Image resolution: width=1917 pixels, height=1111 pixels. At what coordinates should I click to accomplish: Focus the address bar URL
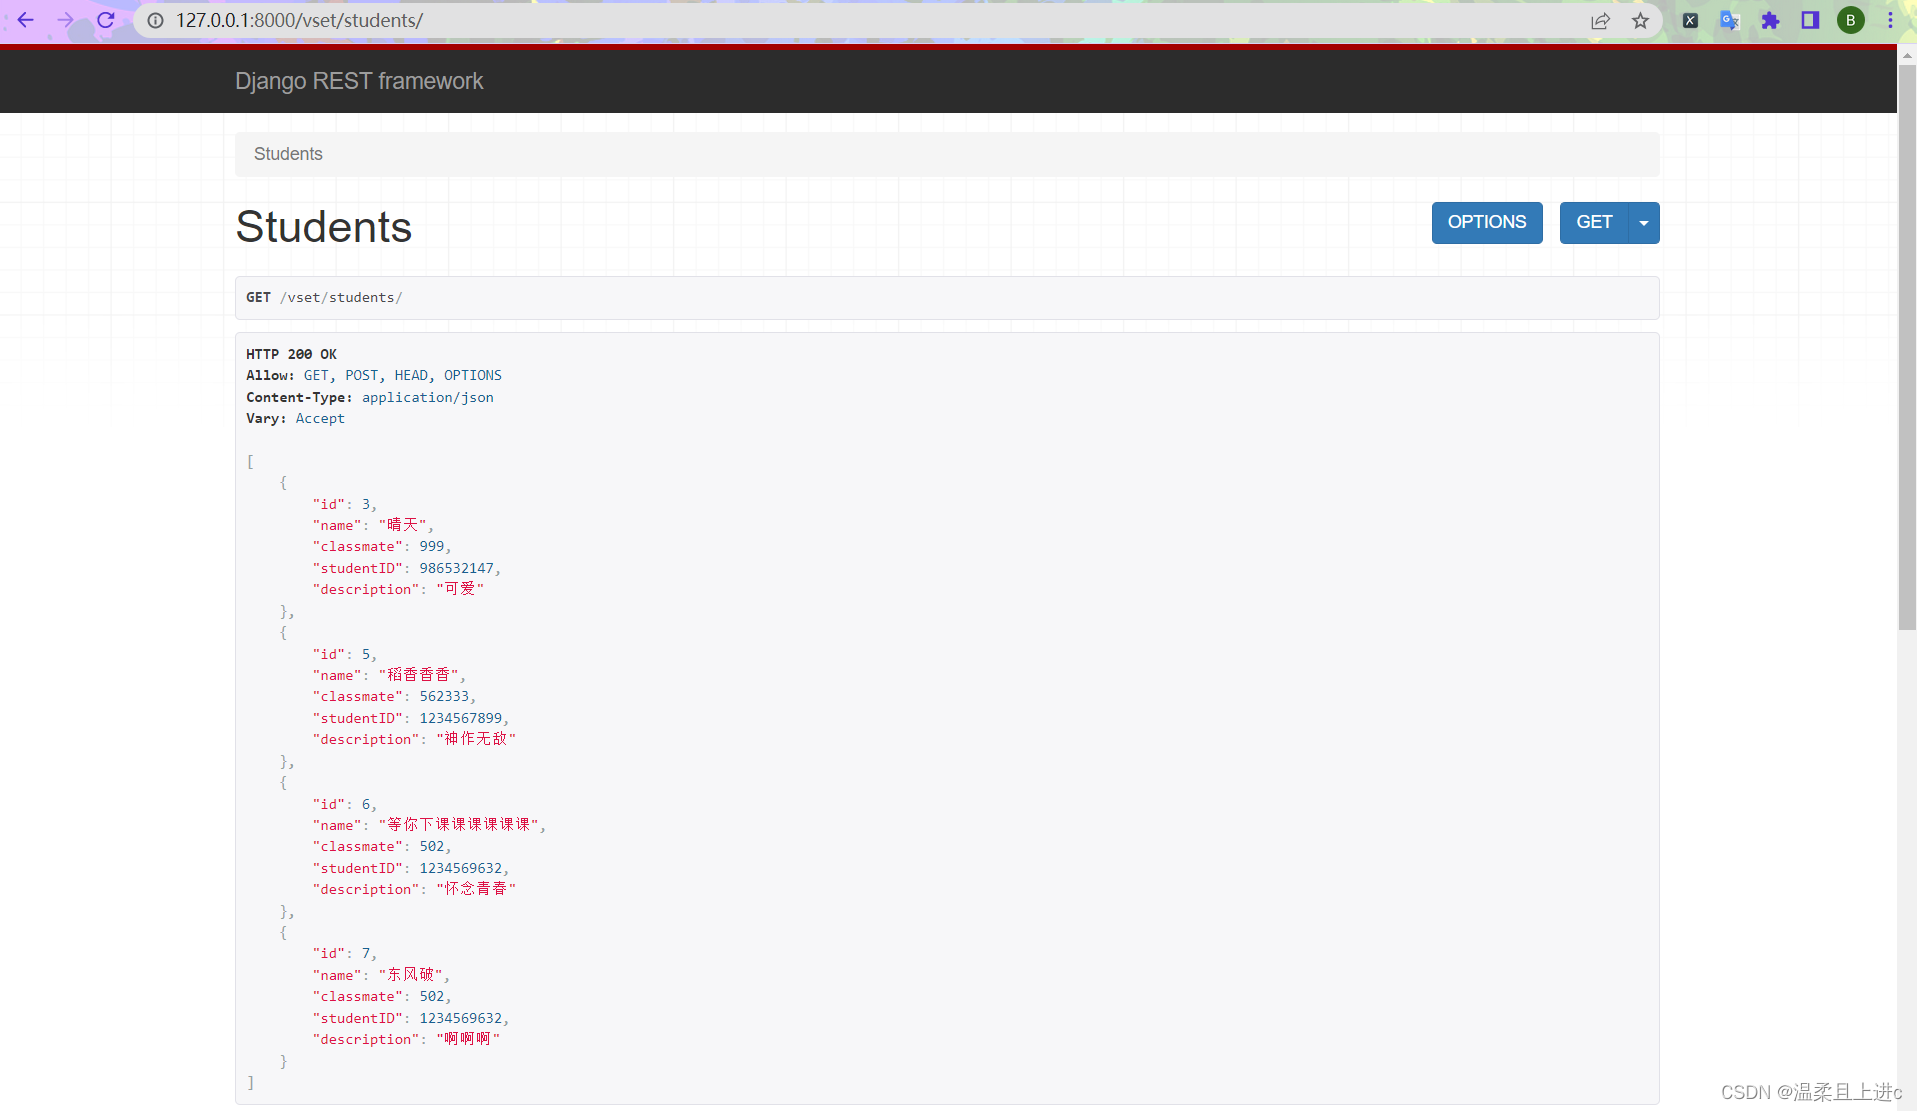[300, 20]
